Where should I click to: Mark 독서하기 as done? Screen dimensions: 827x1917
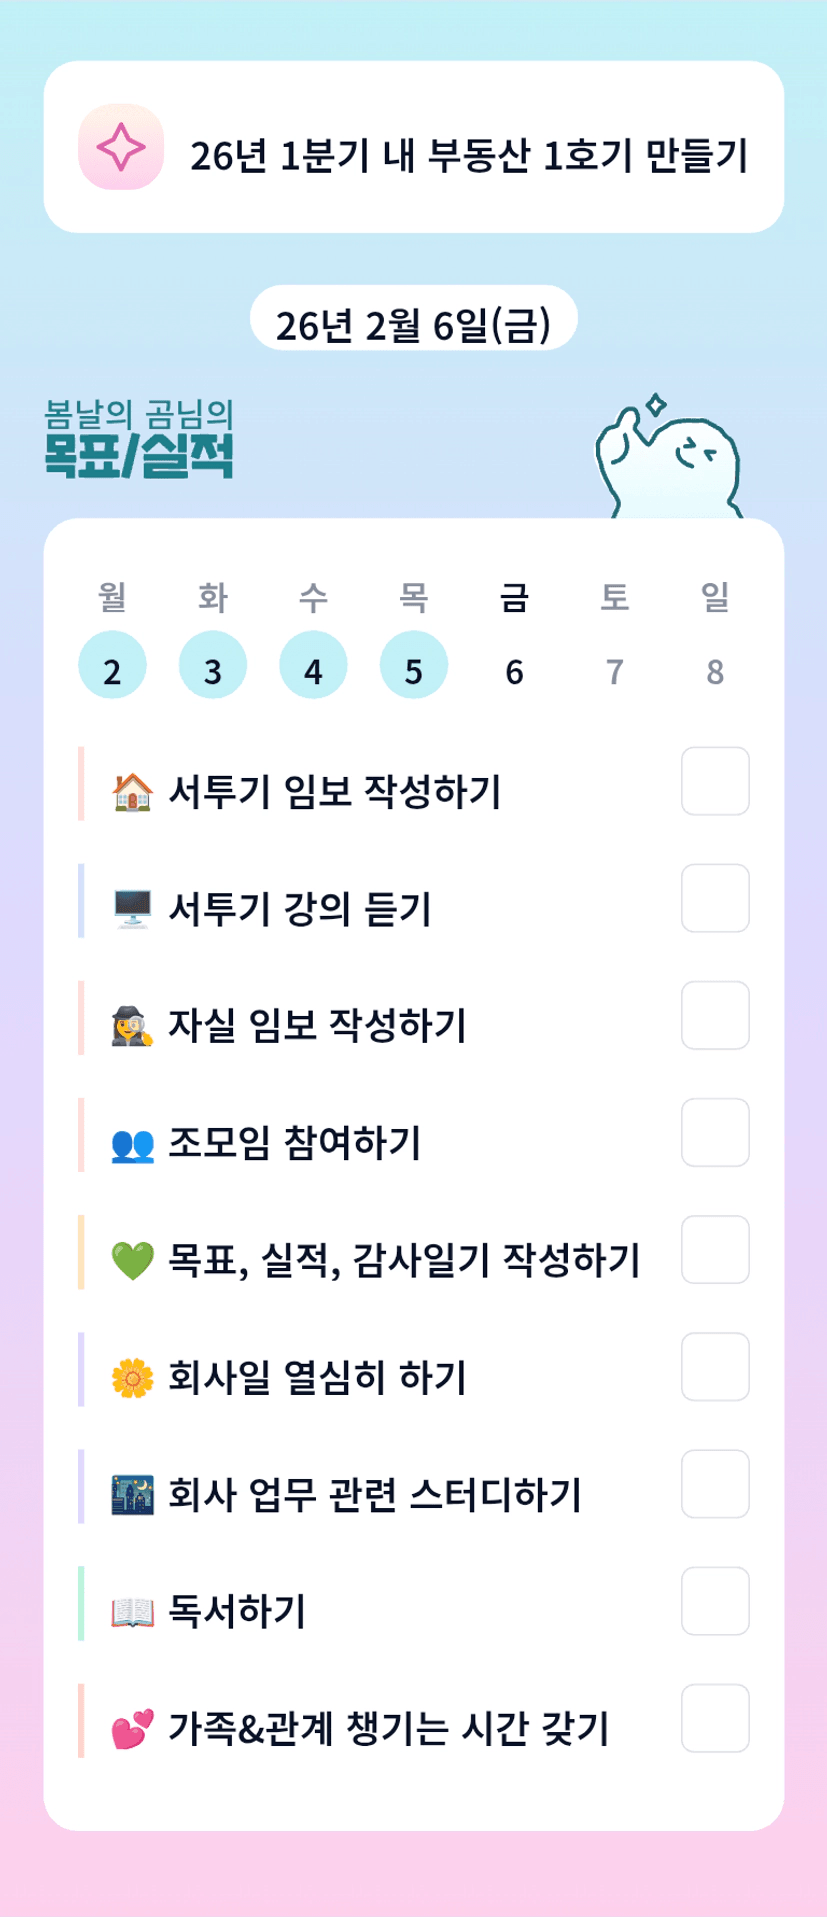click(715, 1601)
